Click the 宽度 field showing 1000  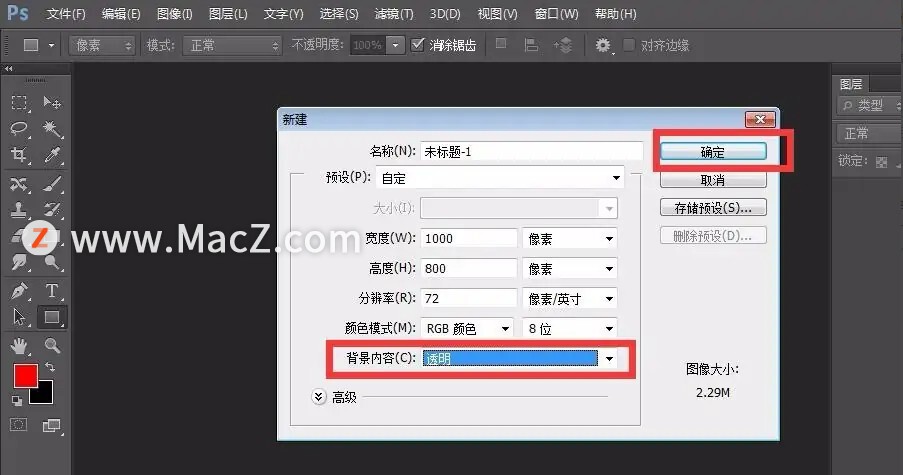coord(469,238)
